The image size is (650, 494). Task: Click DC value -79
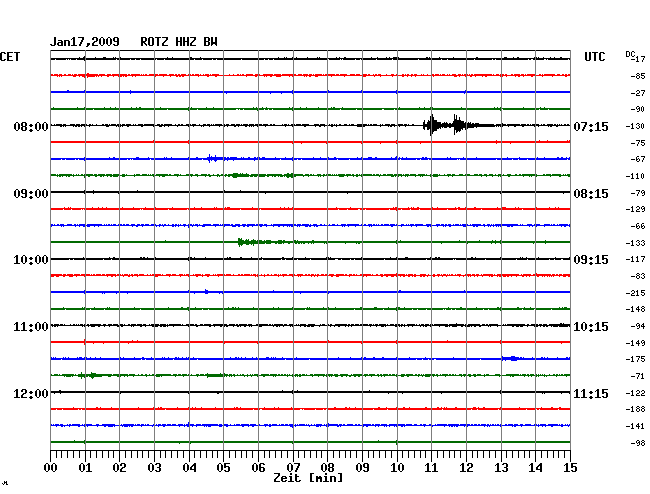tap(638, 193)
